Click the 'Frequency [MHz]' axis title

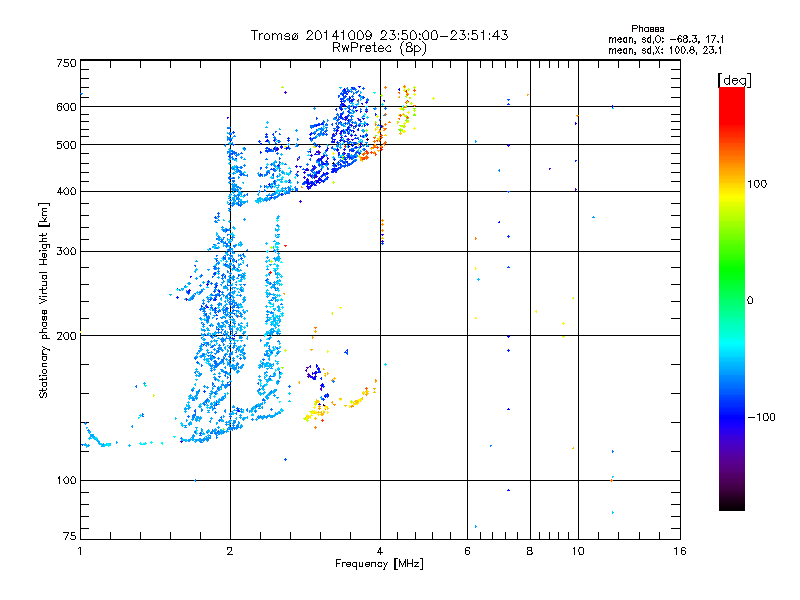379,564
